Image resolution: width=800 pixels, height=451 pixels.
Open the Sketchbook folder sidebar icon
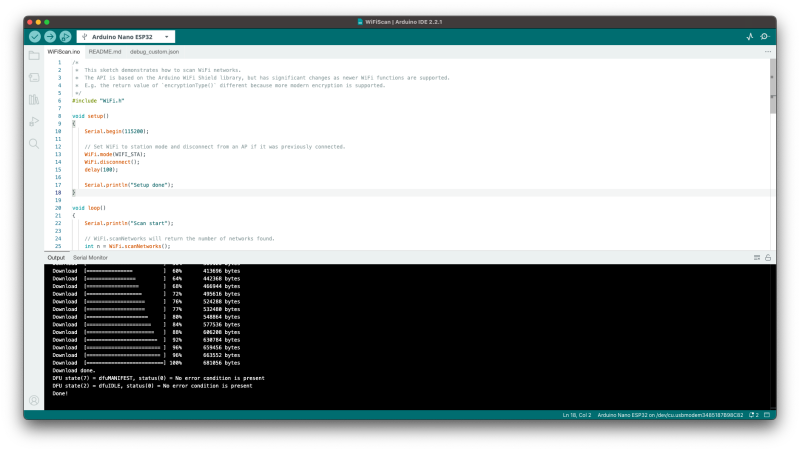(34, 56)
